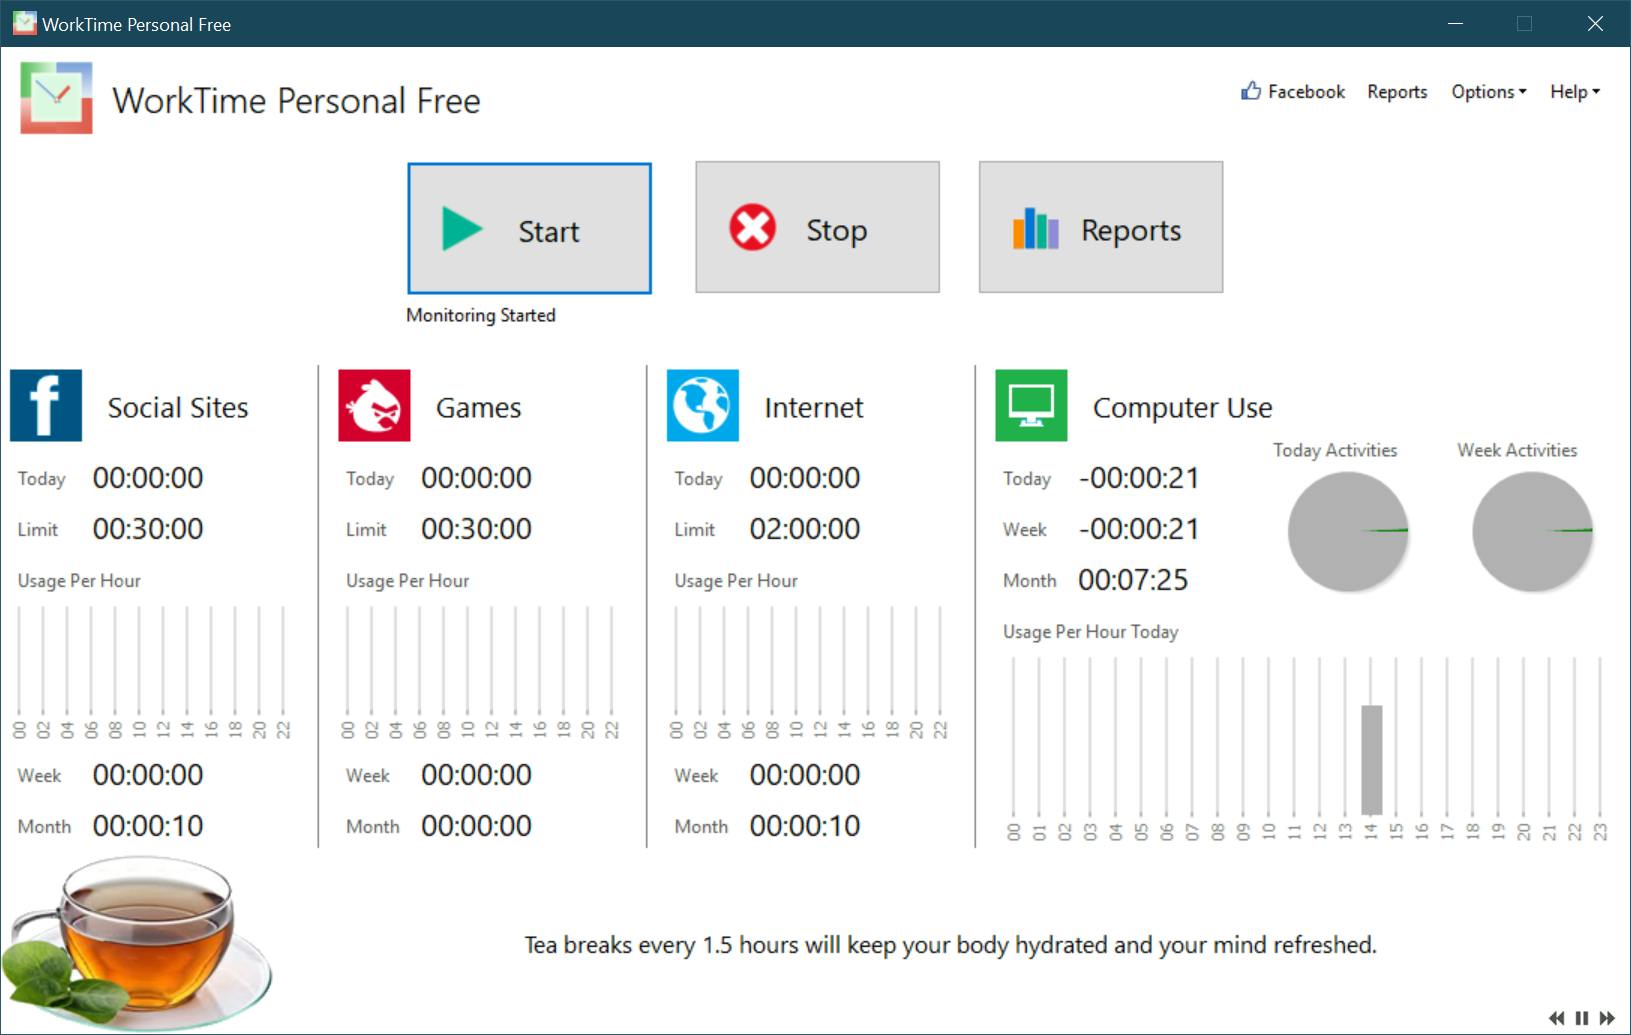The image size is (1631, 1035).
Task: Open the large Reports button
Action: click(1100, 227)
